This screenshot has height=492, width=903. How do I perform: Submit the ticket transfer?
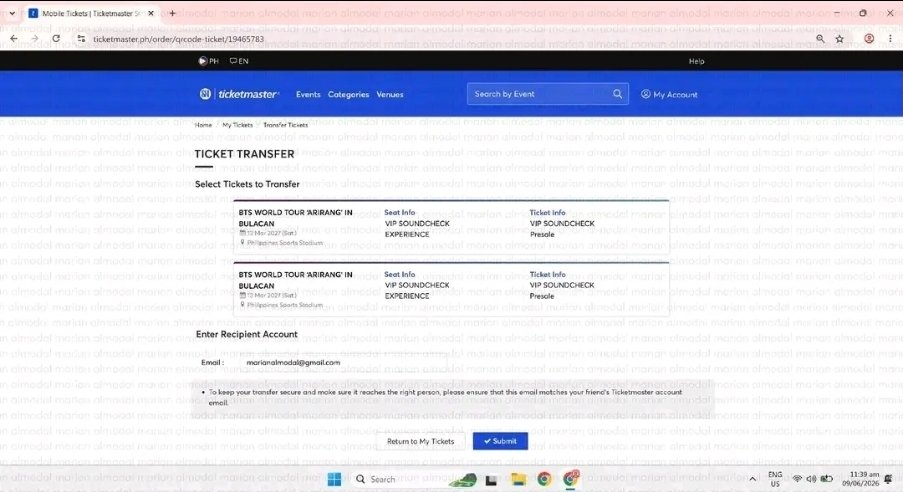pos(500,441)
